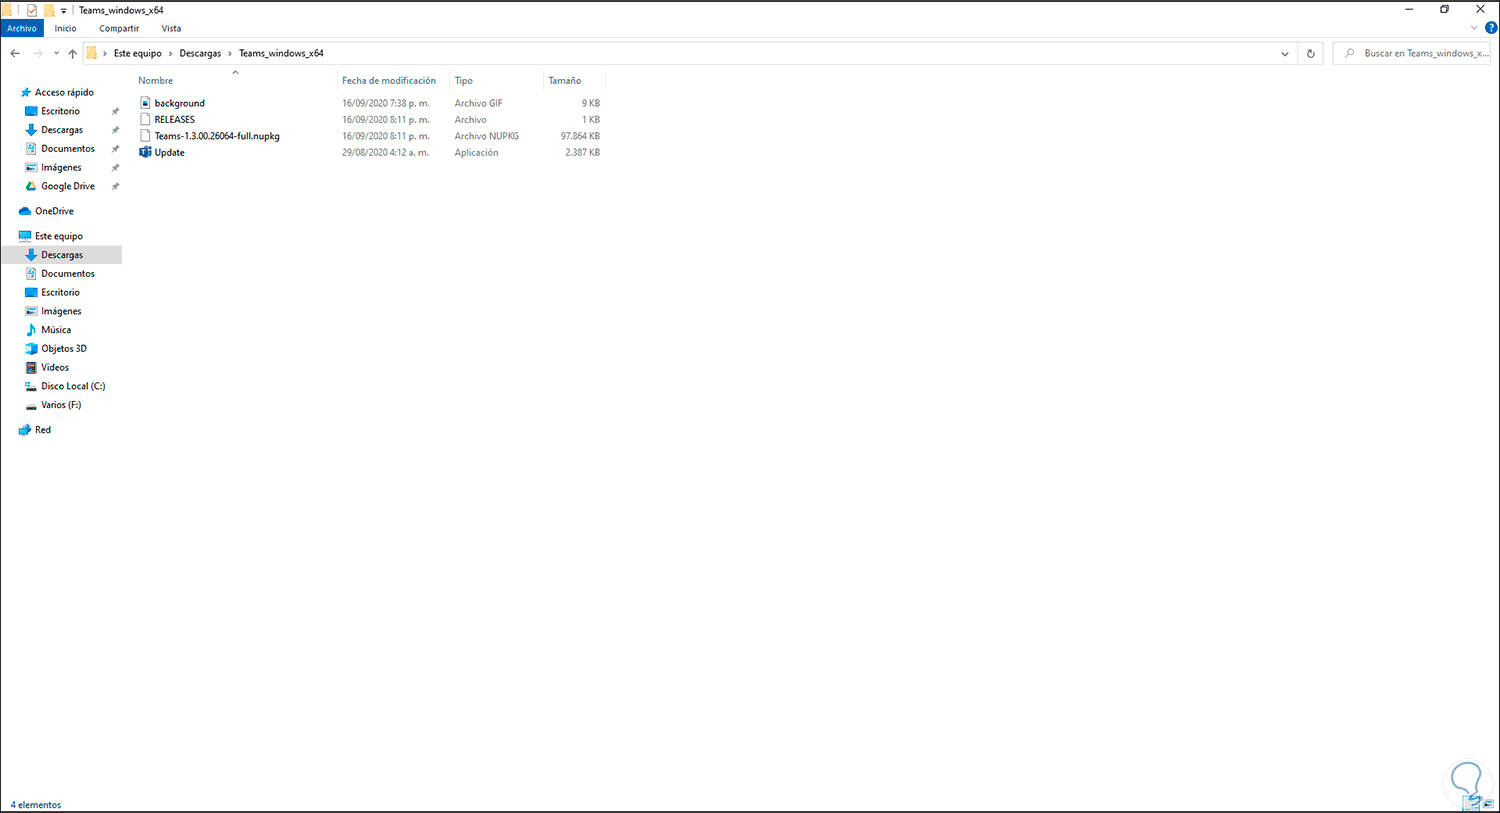
Task: Click the New folder icon in title bar
Action: pyautogui.click(x=48, y=10)
